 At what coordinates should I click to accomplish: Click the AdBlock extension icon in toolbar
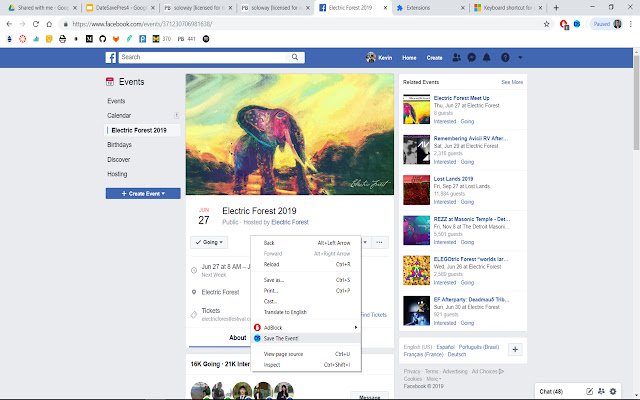tap(564, 24)
